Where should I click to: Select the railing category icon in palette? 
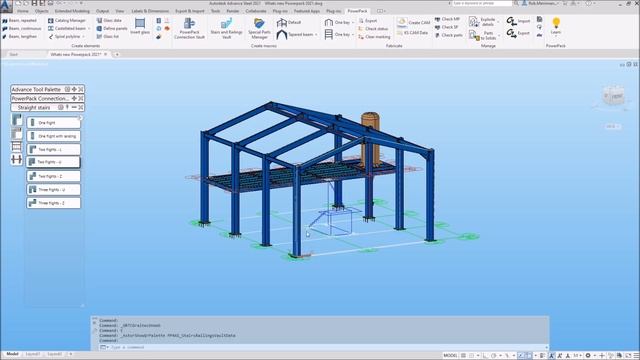[x=16, y=147]
